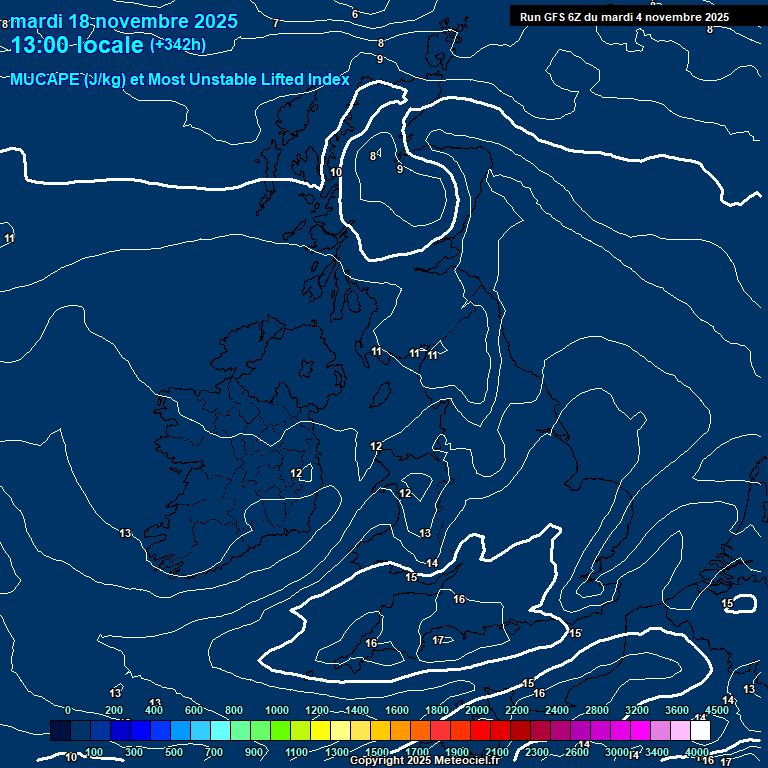
Task: Click the legend value "1300"
Action: (337, 752)
